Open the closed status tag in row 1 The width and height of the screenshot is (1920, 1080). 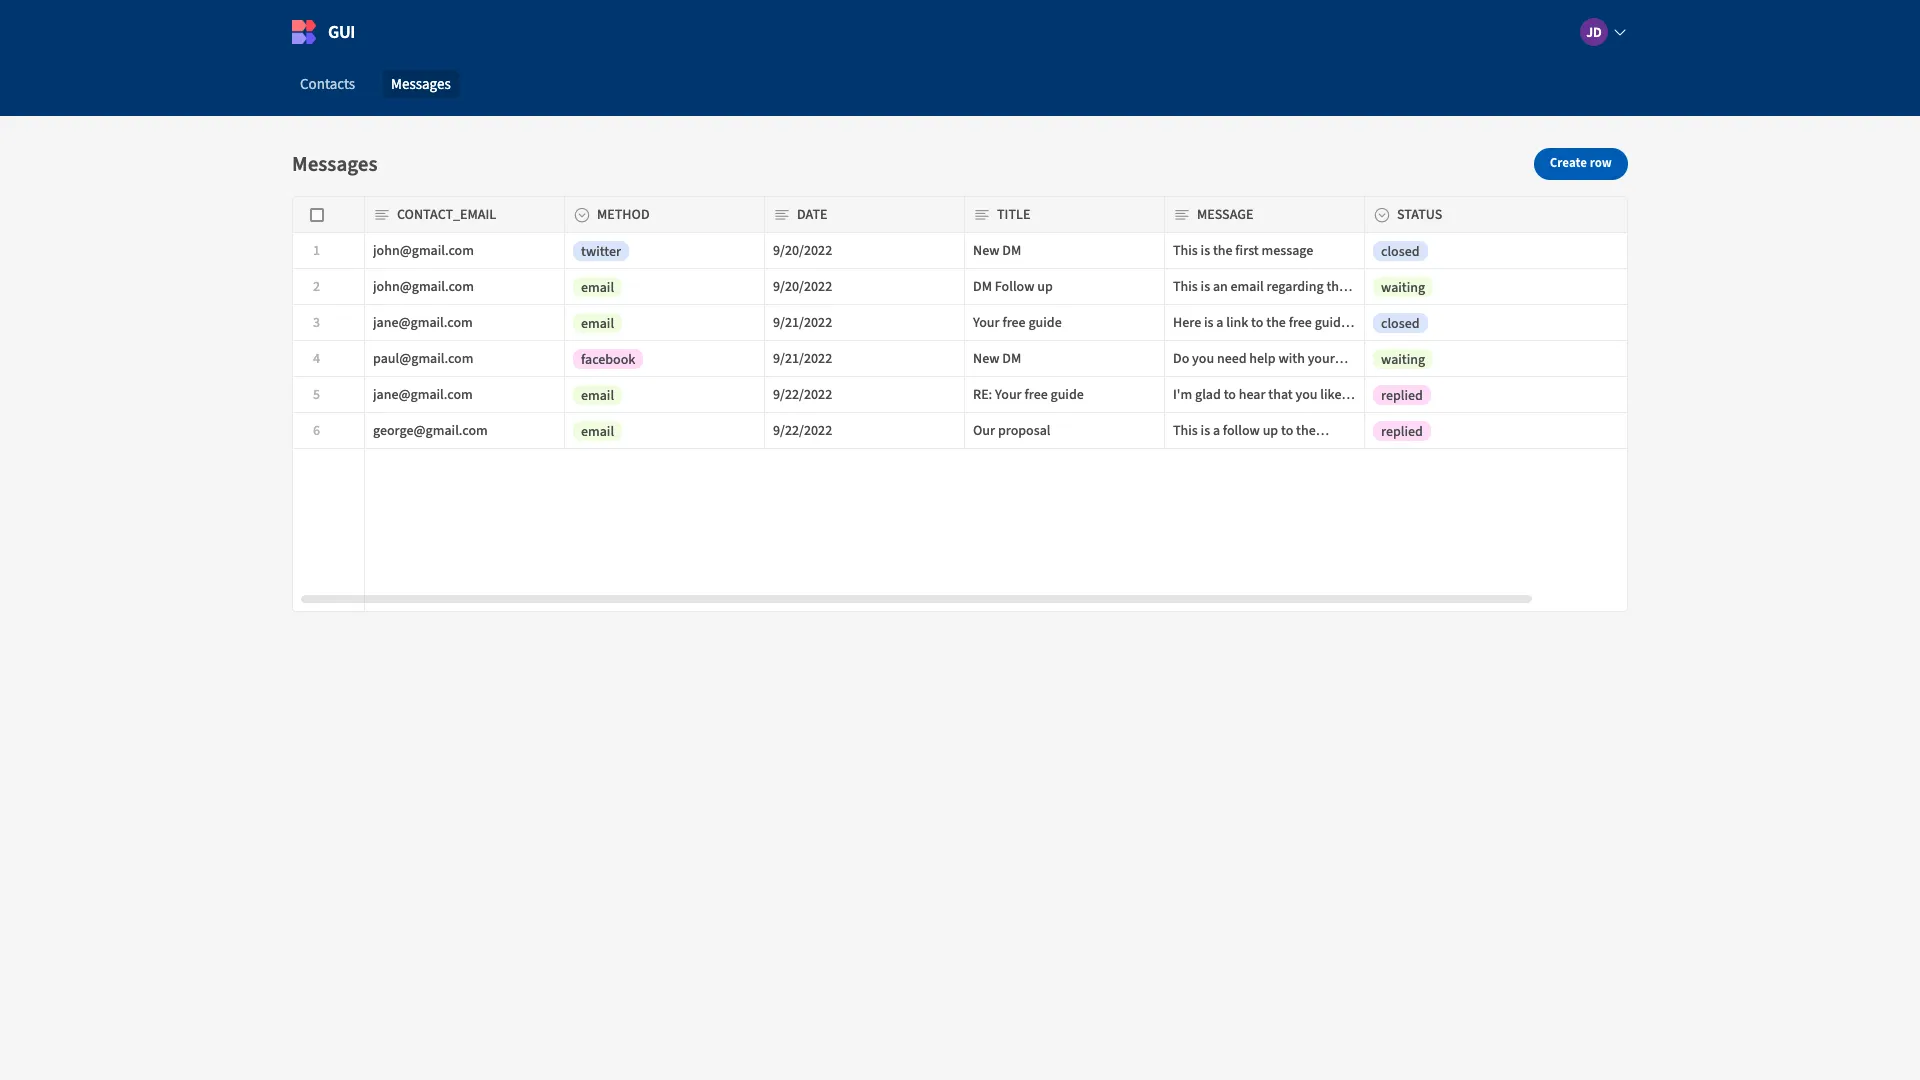tap(1399, 251)
